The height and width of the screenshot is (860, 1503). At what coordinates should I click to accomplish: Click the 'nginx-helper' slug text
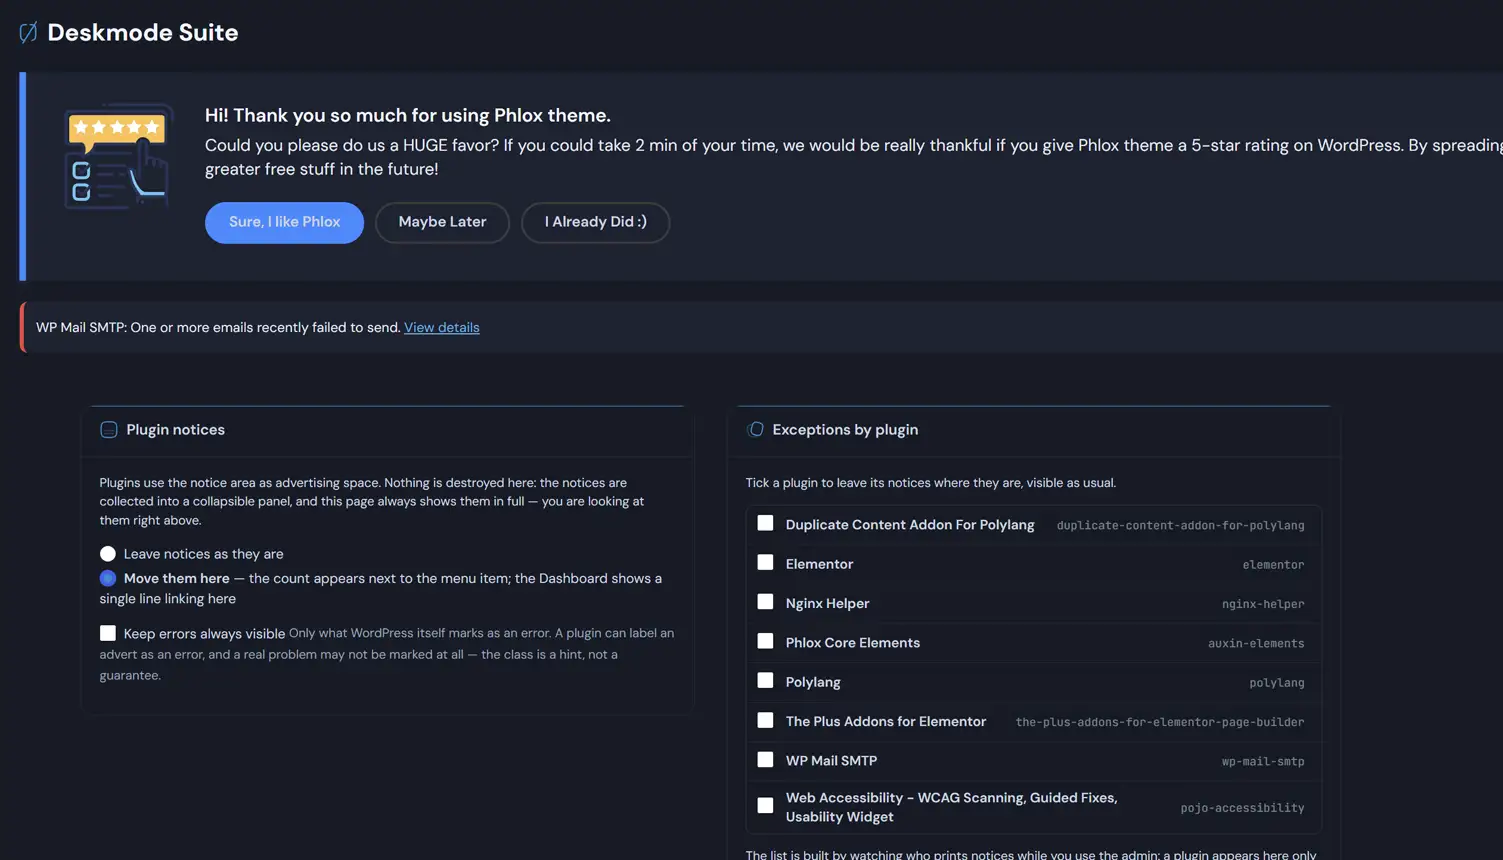[1263, 604]
